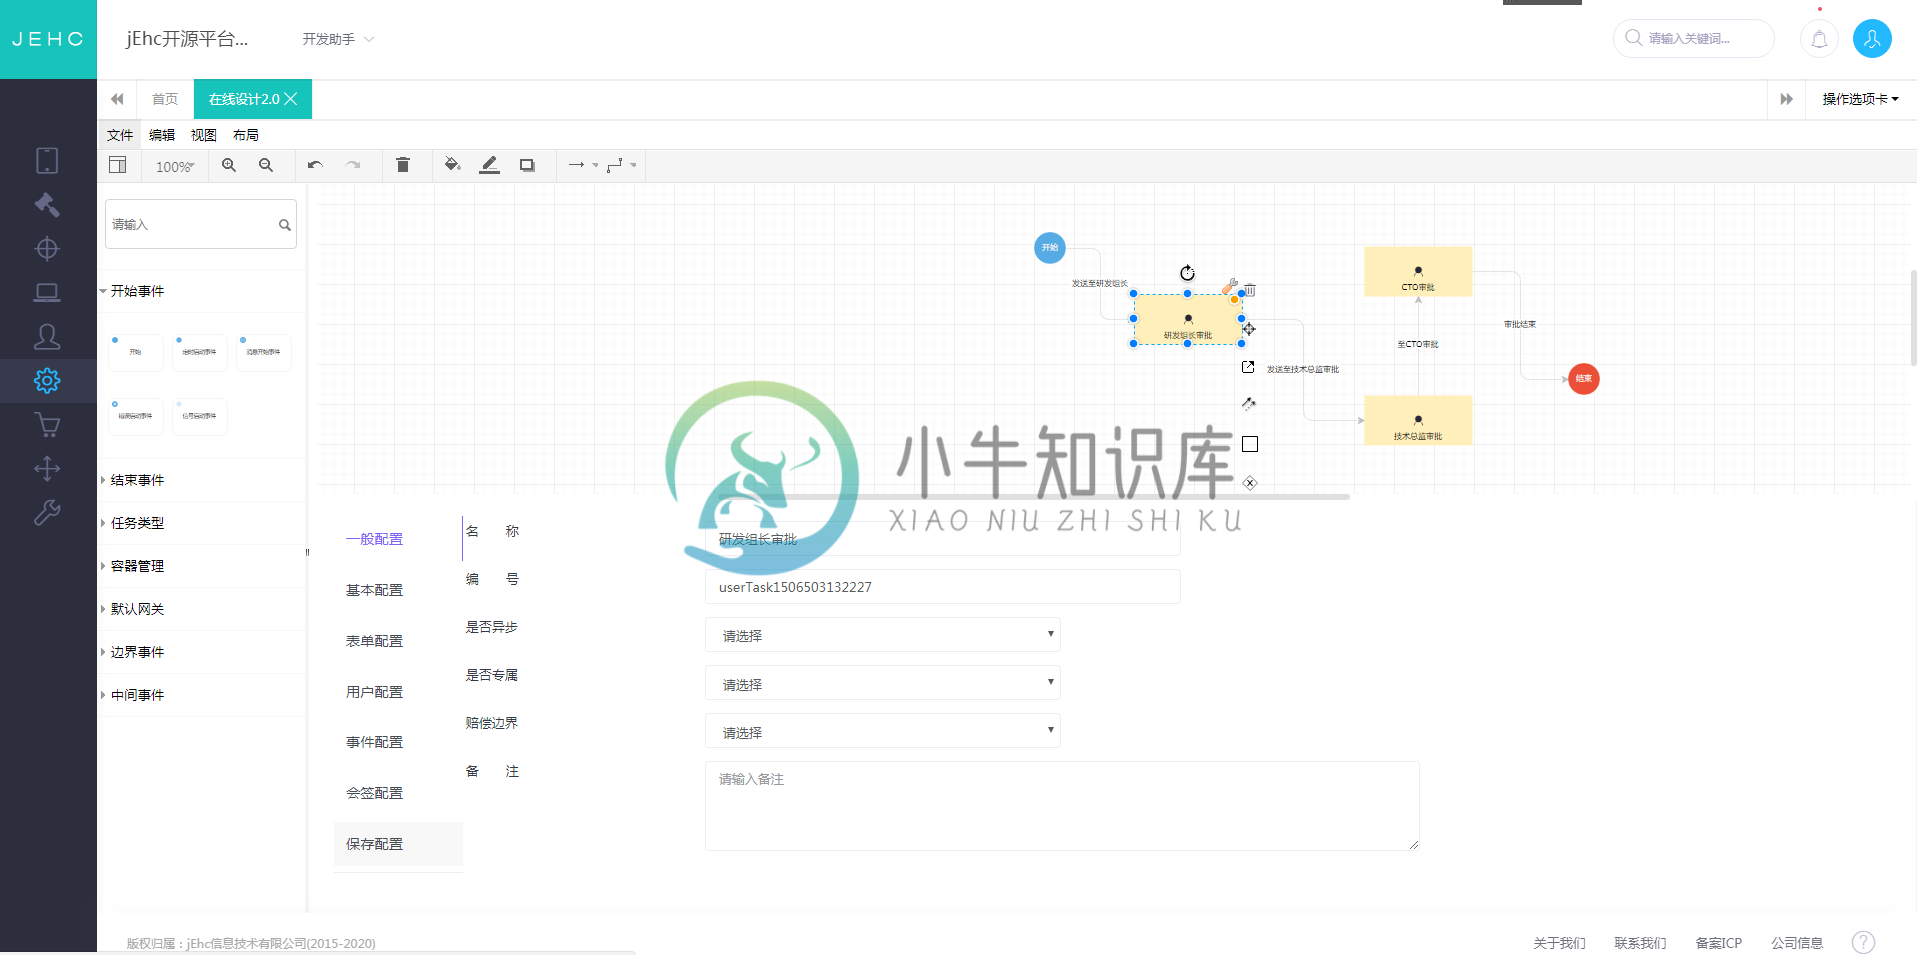Expand the 边界事件 section
The width and height of the screenshot is (1917, 955).
pyautogui.click(x=137, y=652)
